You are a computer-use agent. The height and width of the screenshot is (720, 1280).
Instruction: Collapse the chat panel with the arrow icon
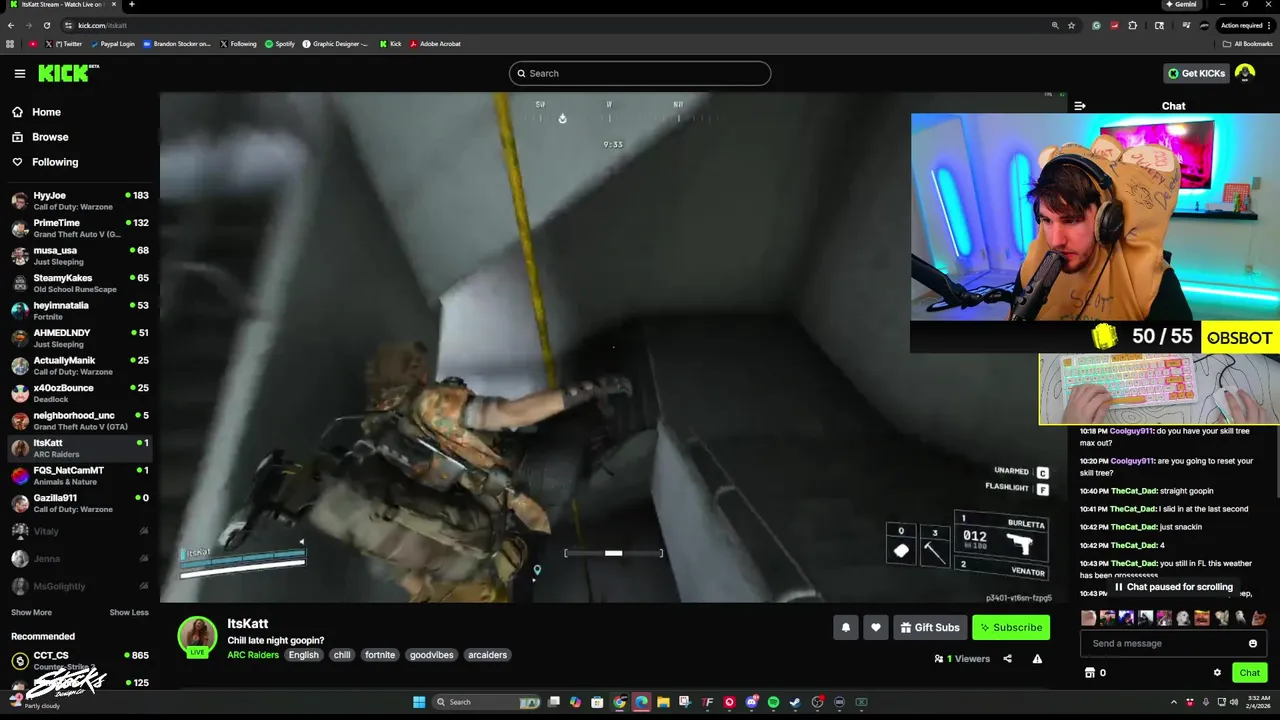pyautogui.click(x=1080, y=105)
